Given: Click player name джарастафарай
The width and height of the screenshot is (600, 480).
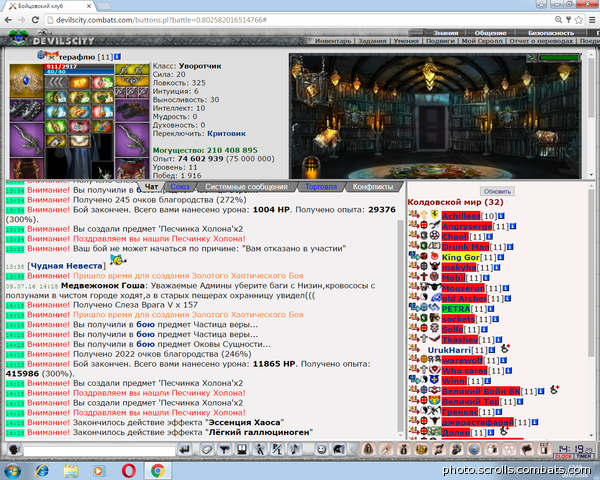Looking at the screenshot, I should [478, 422].
